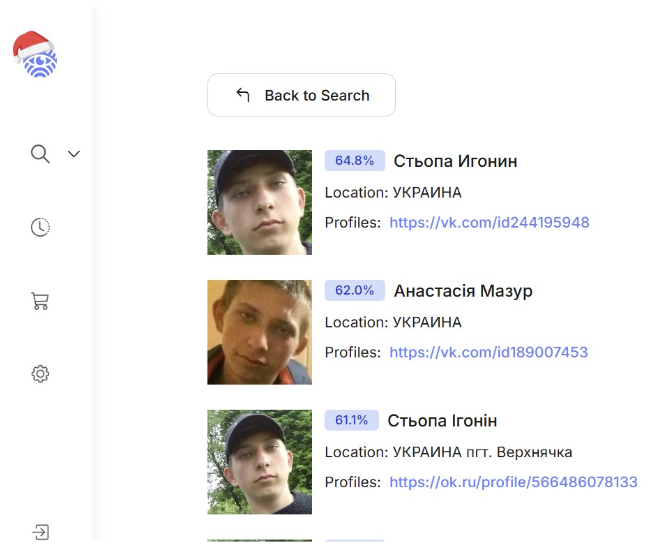
Task: Open link ok.ru/profile/566486078133
Action: point(513,482)
